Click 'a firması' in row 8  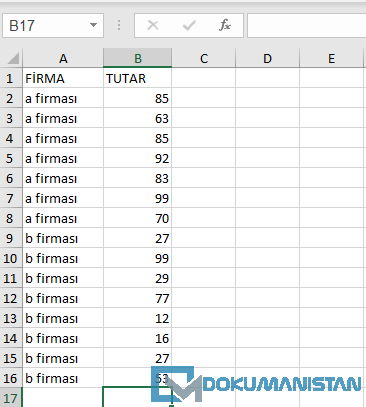51,218
